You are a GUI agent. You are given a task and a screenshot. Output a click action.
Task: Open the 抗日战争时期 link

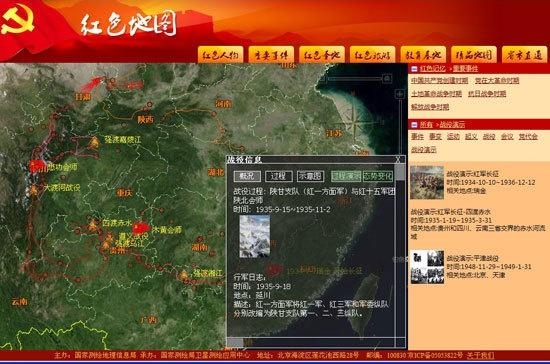click(487, 94)
